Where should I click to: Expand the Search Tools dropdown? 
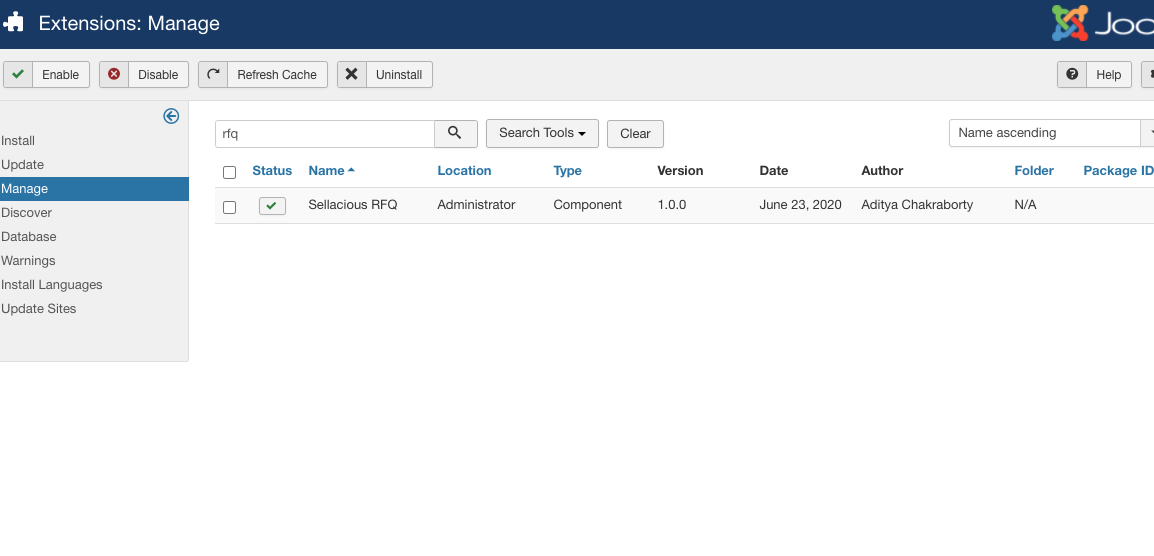[x=542, y=133]
